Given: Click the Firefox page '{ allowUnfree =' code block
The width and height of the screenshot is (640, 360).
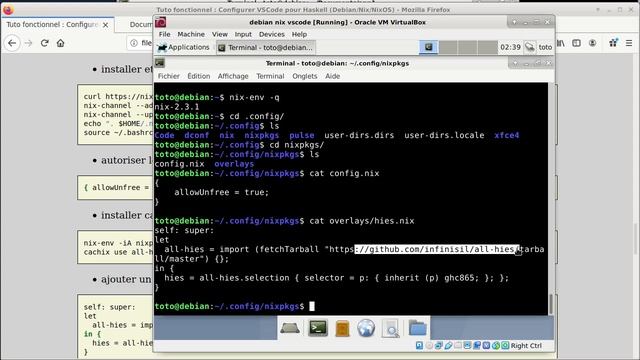Looking at the screenshot, I should [116, 188].
